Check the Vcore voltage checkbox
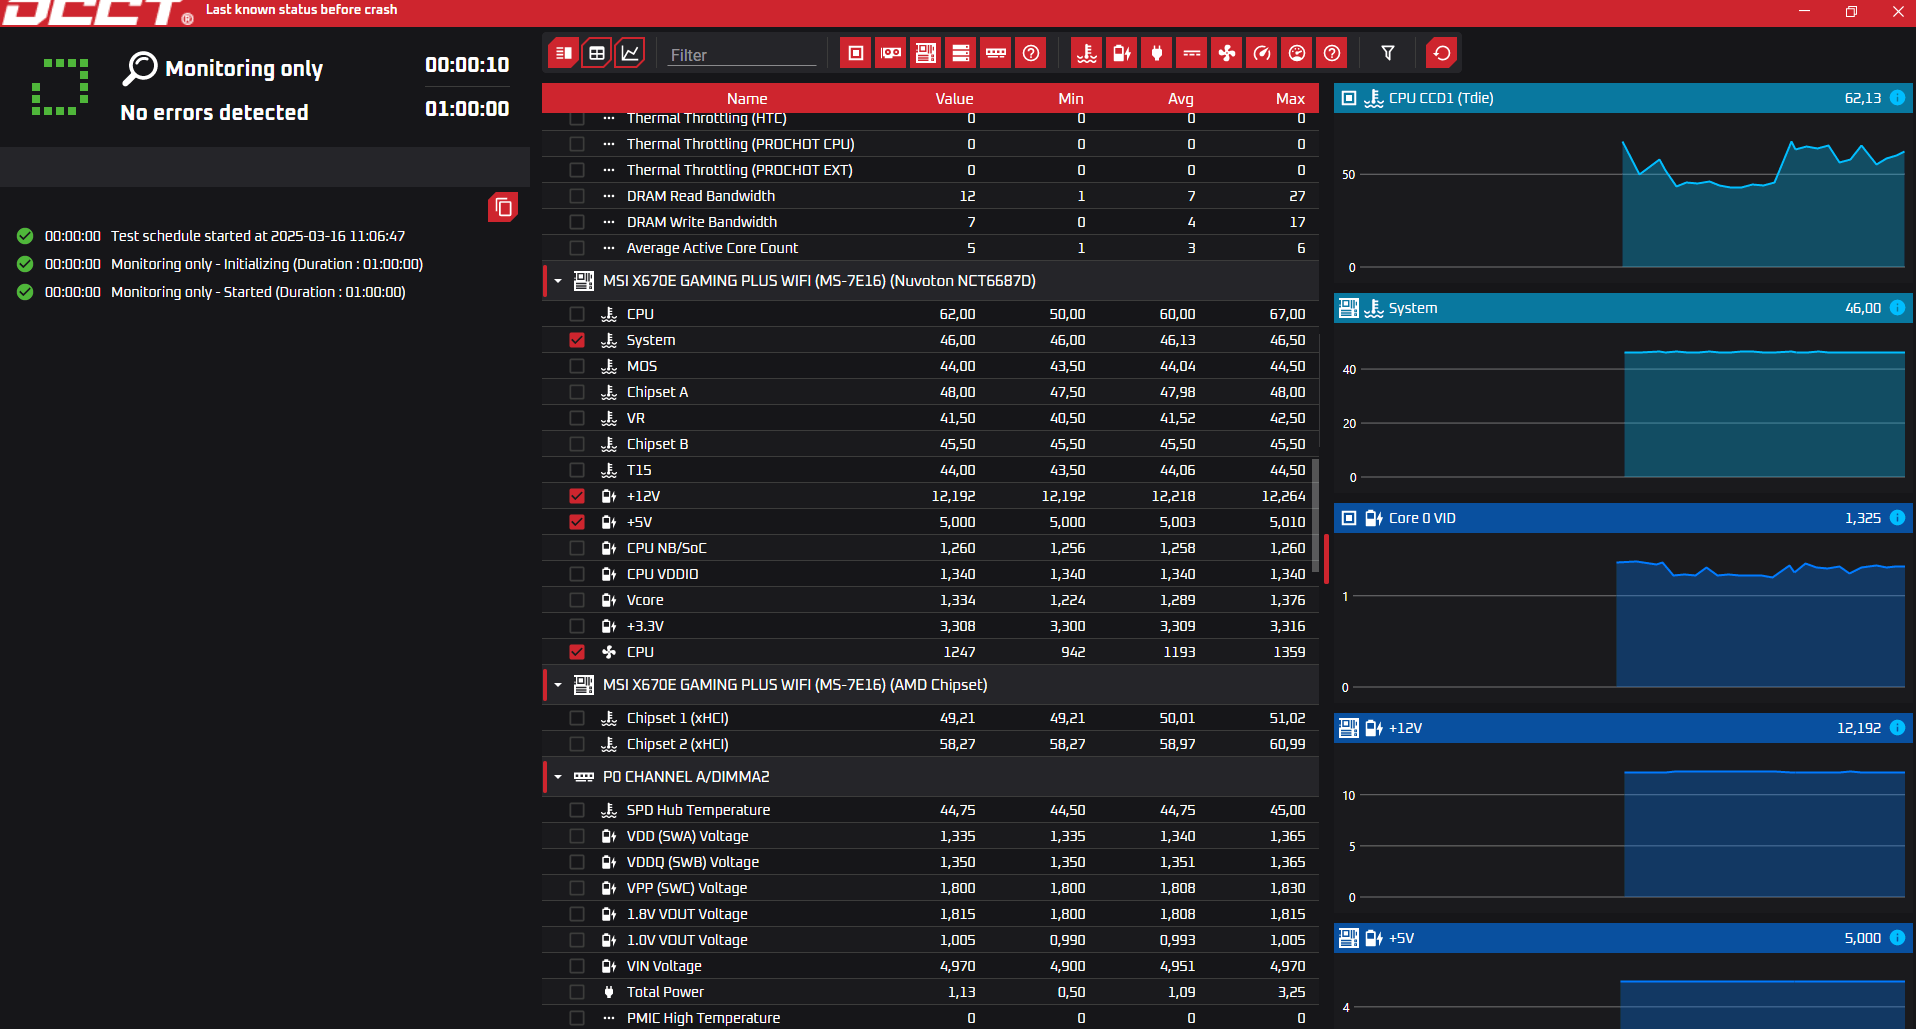Viewport: 1916px width, 1029px height. click(x=577, y=600)
